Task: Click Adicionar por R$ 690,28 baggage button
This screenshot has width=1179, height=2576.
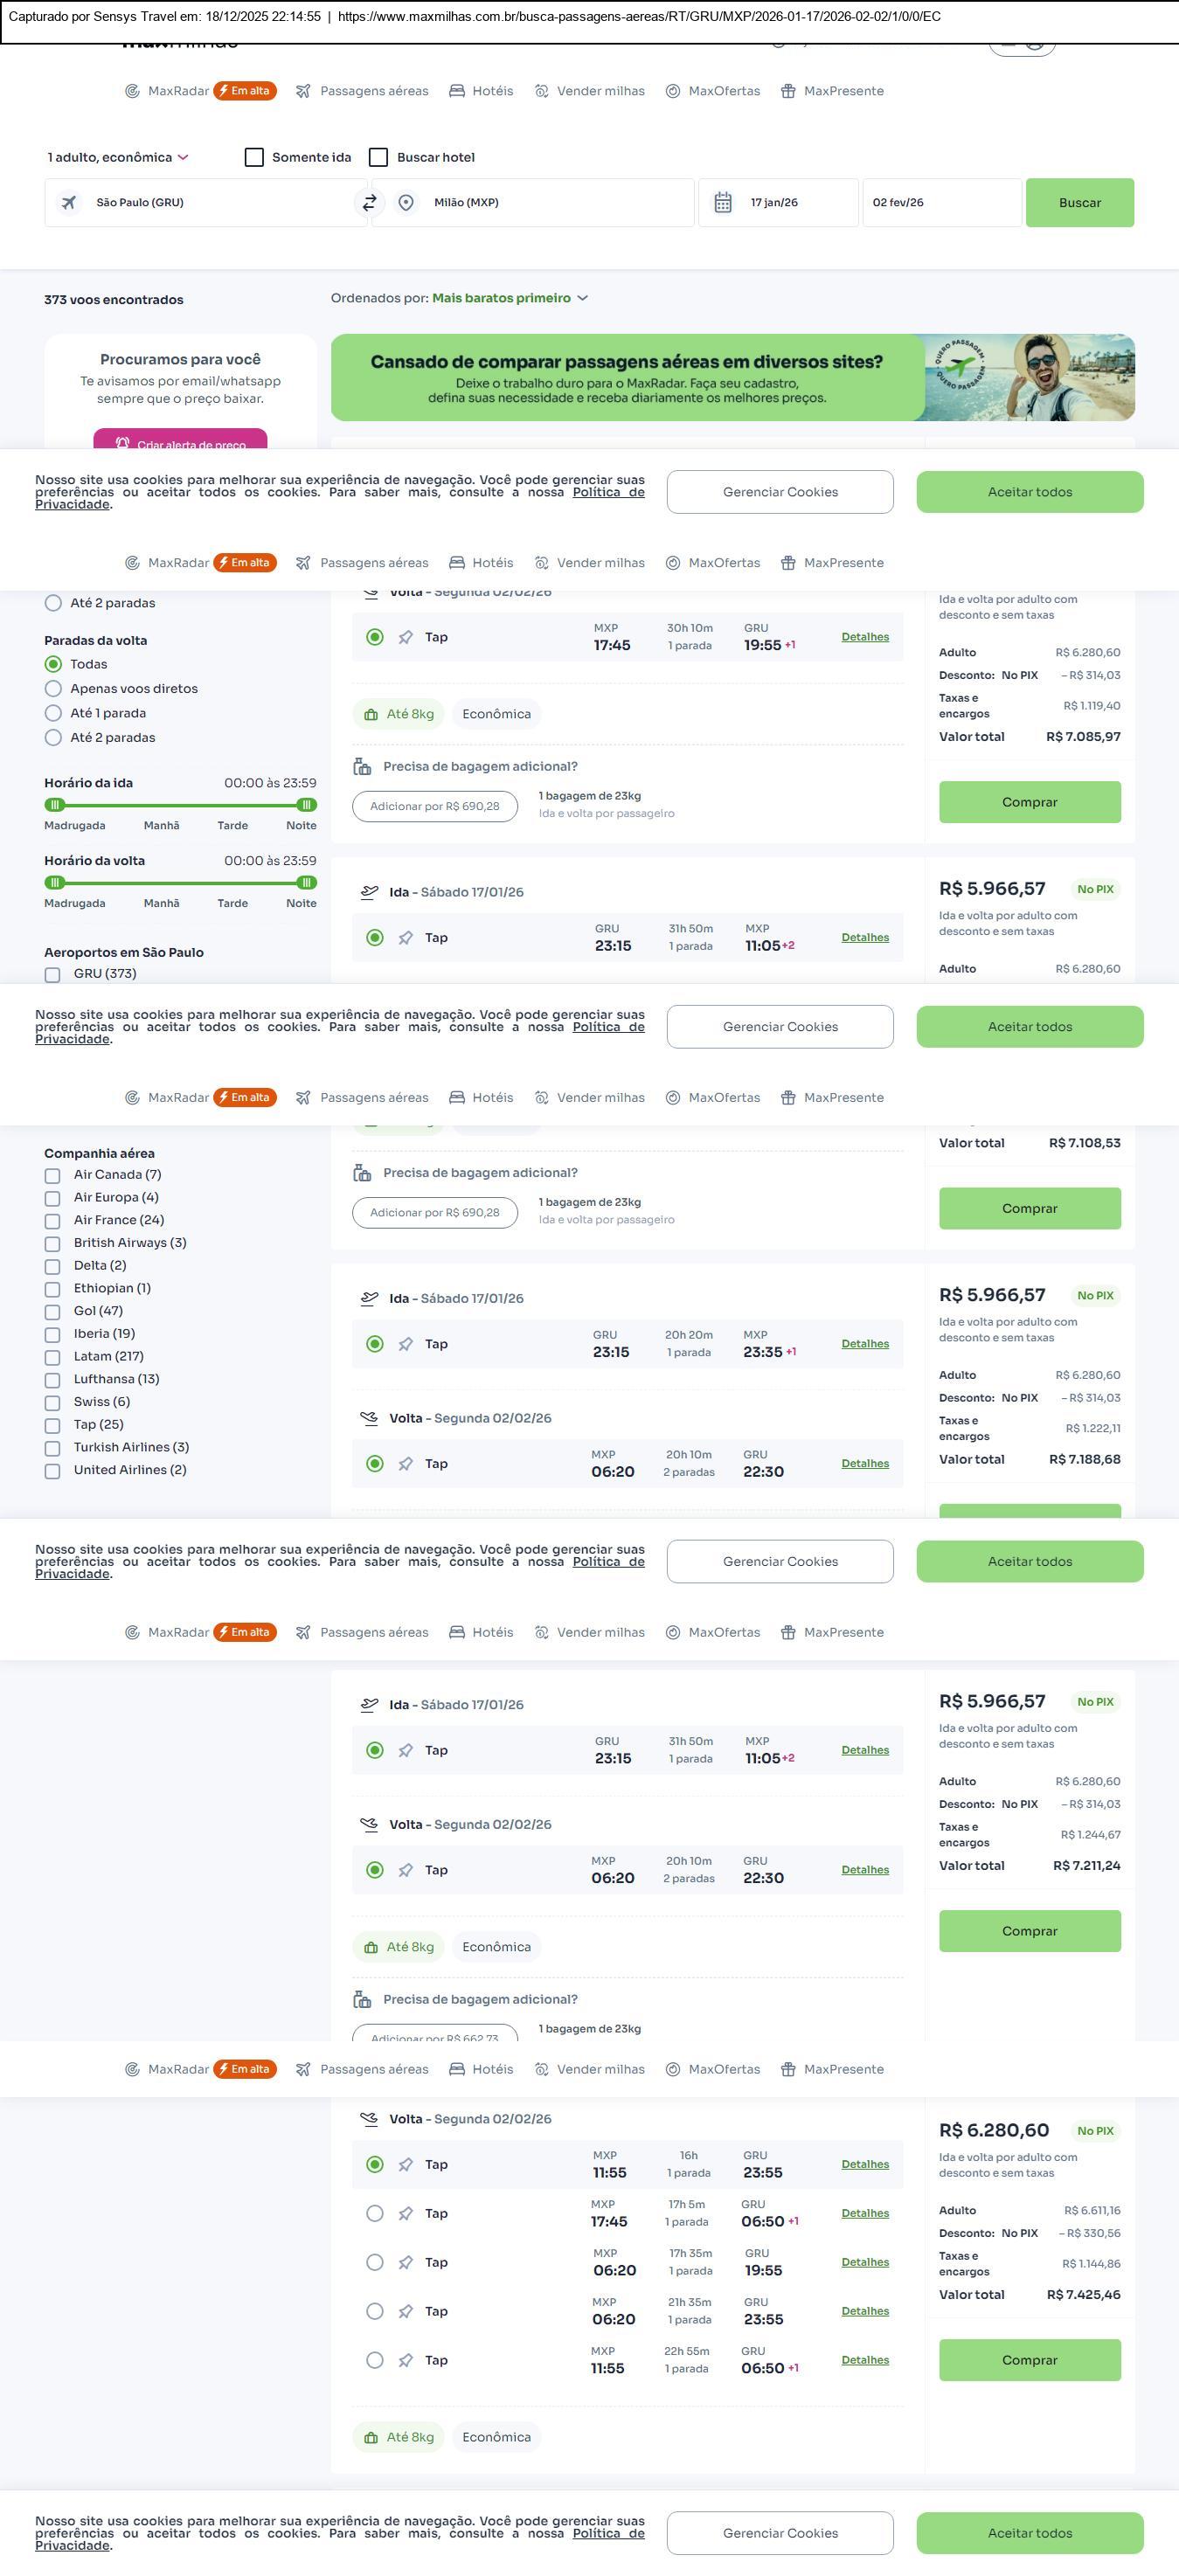Action: click(x=434, y=806)
